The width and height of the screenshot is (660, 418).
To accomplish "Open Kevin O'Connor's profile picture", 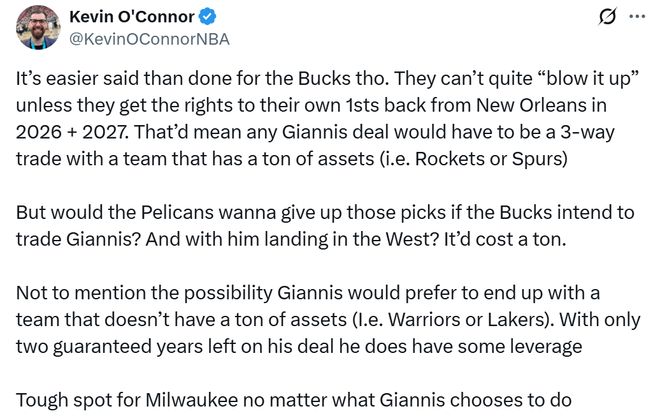I will point(38,27).
